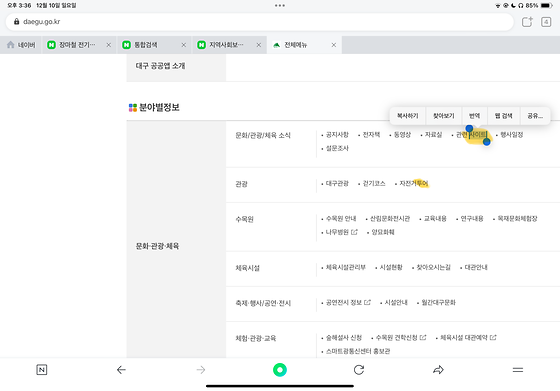Screen dimensions: 560x391
Task: Close the 지역사회보 tab
Action: click(259, 45)
